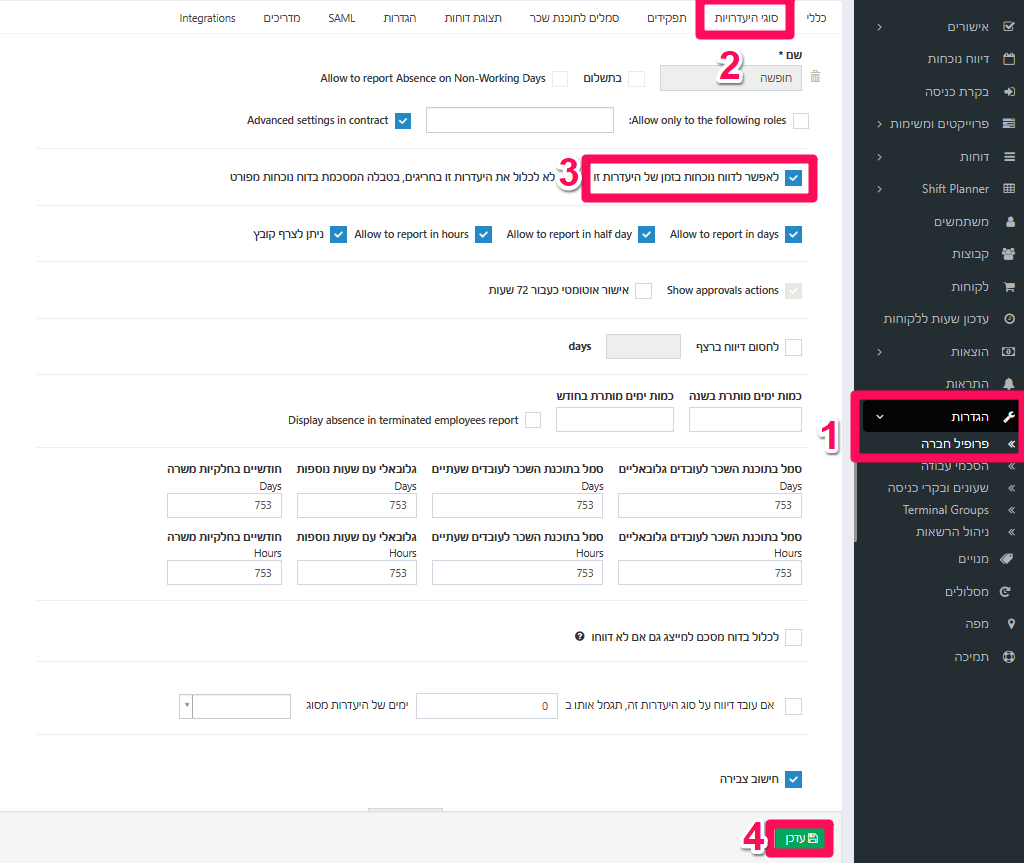Screen dimensions: 1024x863
Task: Click the Shift Planner table icon
Action: 1009,189
